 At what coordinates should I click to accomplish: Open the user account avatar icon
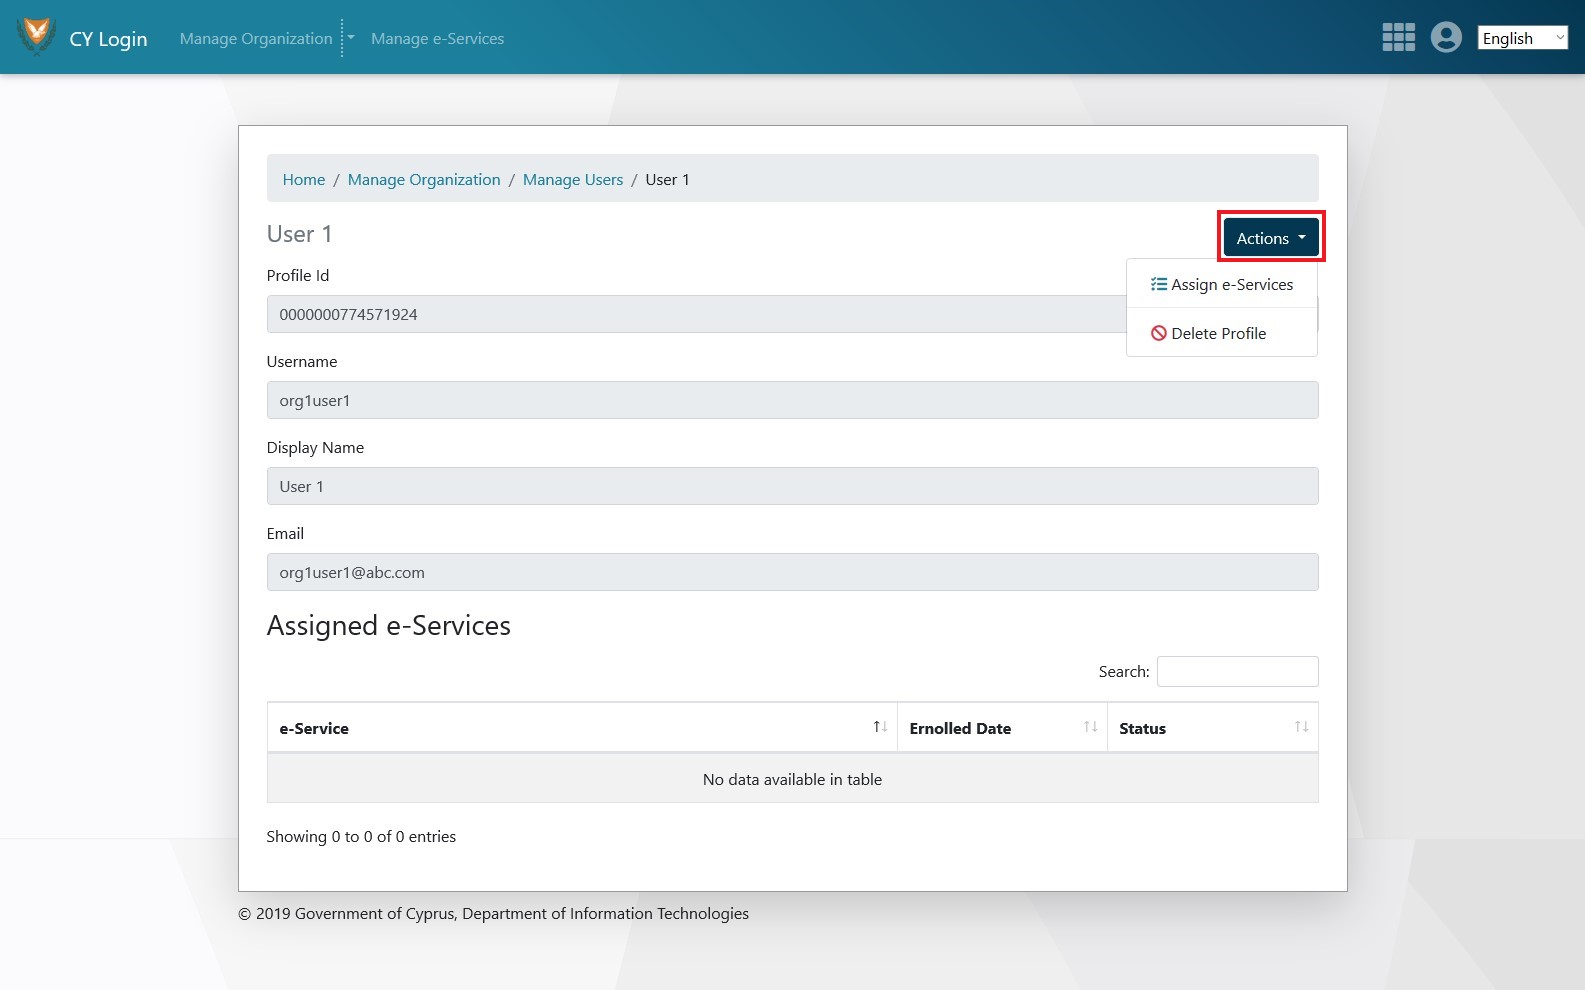[1446, 37]
